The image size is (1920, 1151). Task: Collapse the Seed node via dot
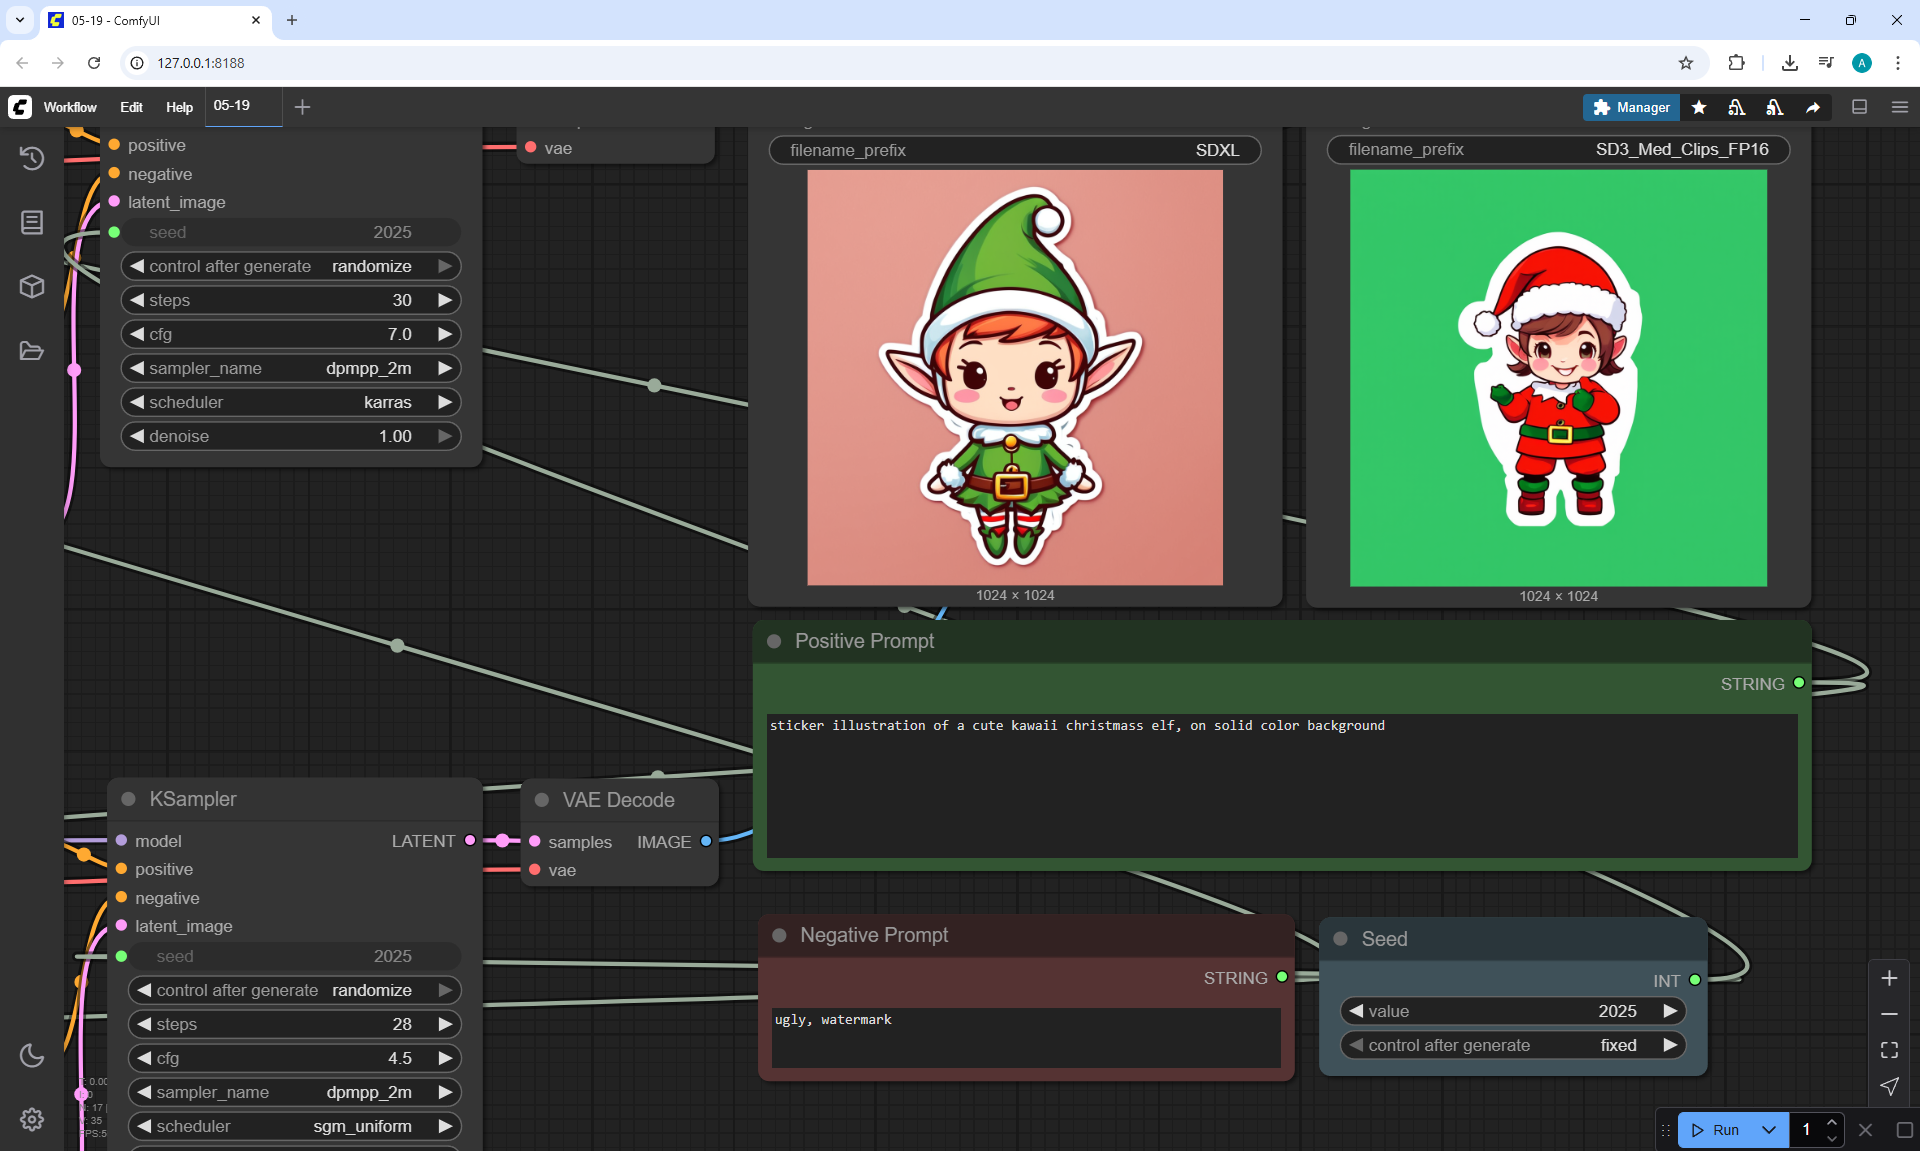(x=1341, y=939)
